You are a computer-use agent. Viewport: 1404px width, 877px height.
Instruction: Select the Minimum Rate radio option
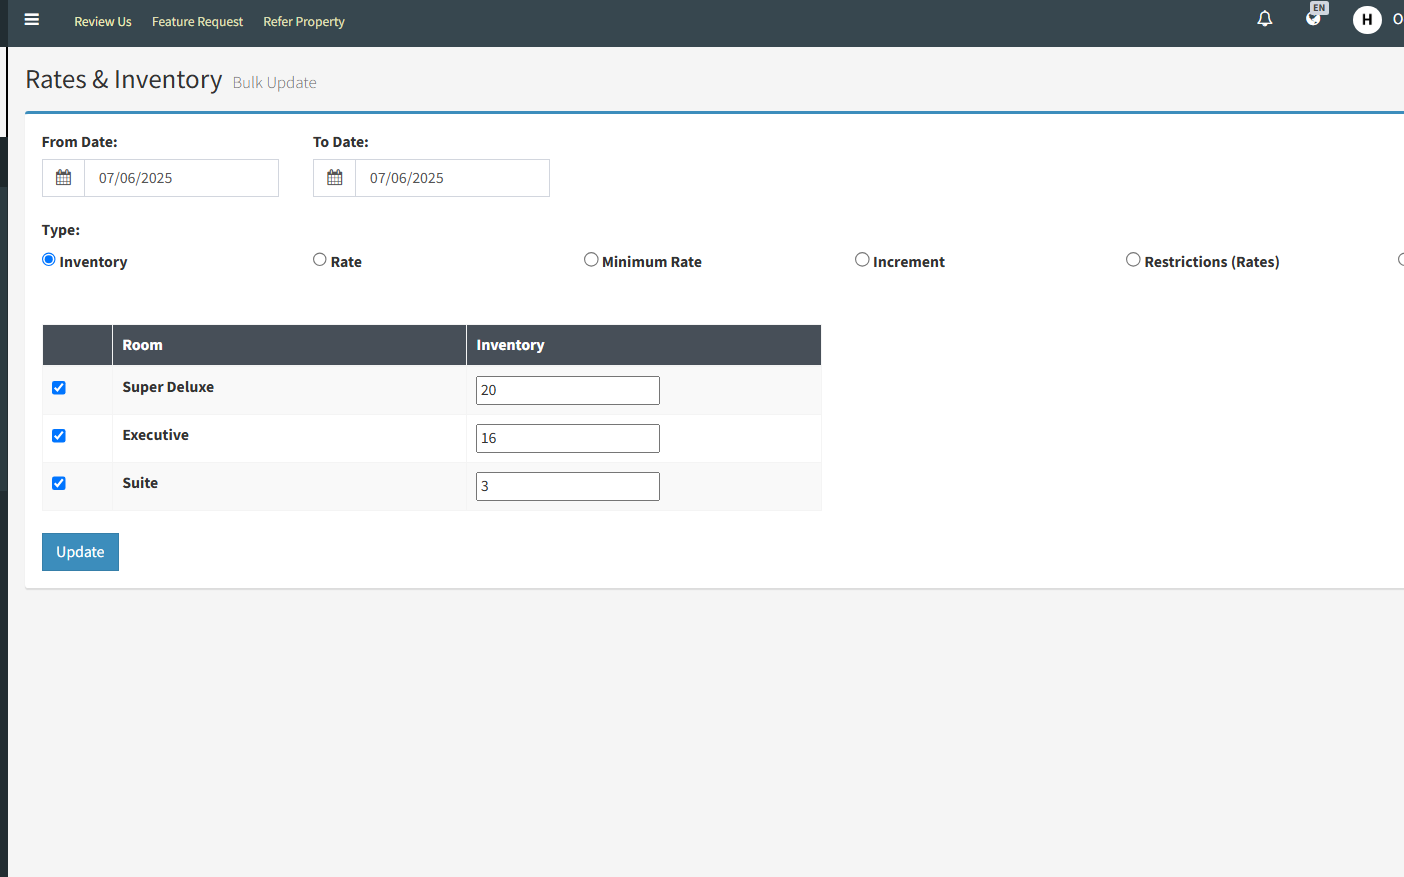(x=591, y=260)
